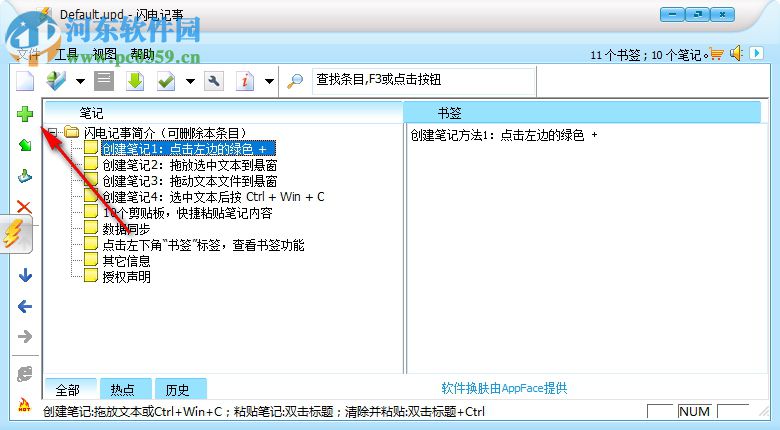780x430 pixels.
Task: Click the new blank document icon
Action: click(x=25, y=81)
